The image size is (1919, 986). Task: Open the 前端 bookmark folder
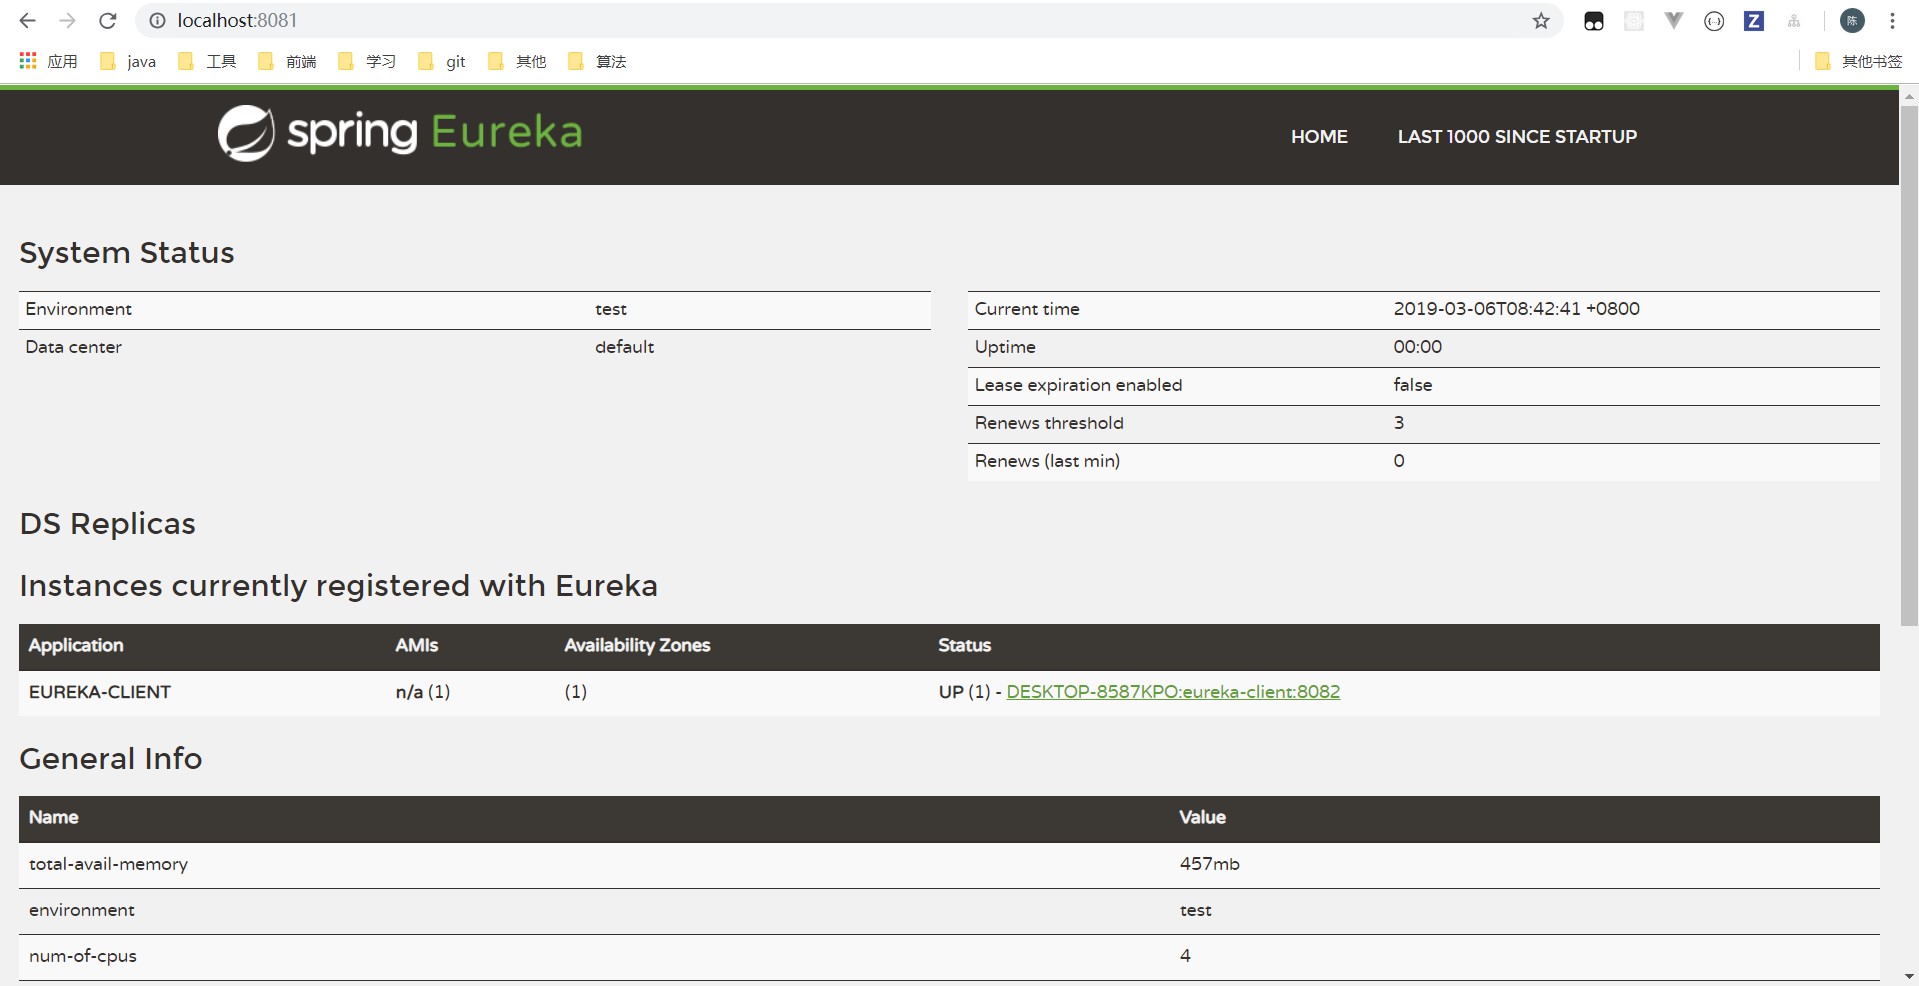pos(287,61)
